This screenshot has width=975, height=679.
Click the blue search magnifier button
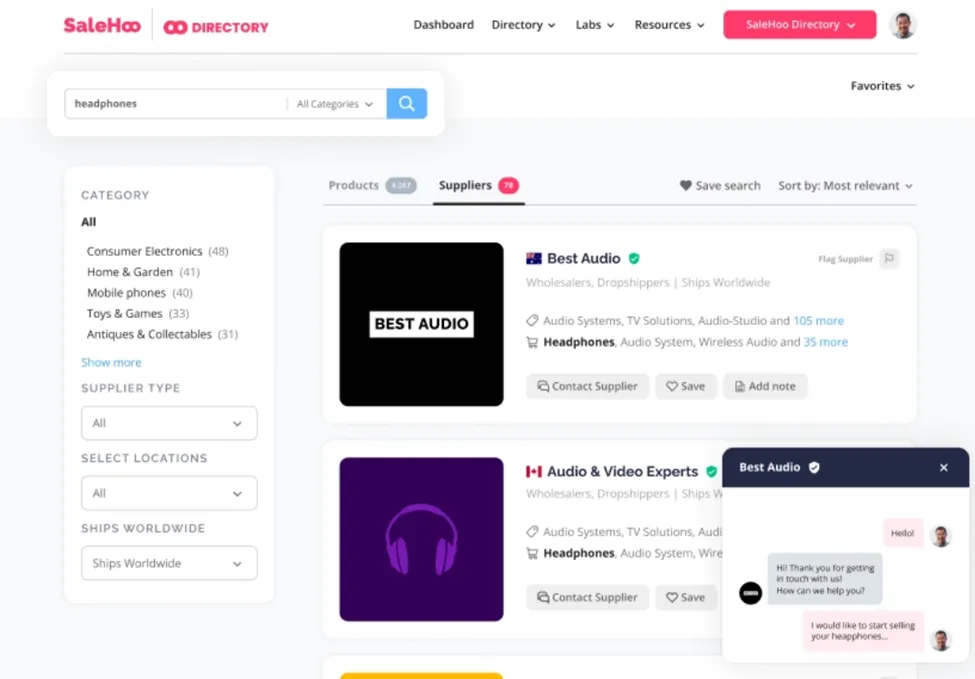pos(407,103)
